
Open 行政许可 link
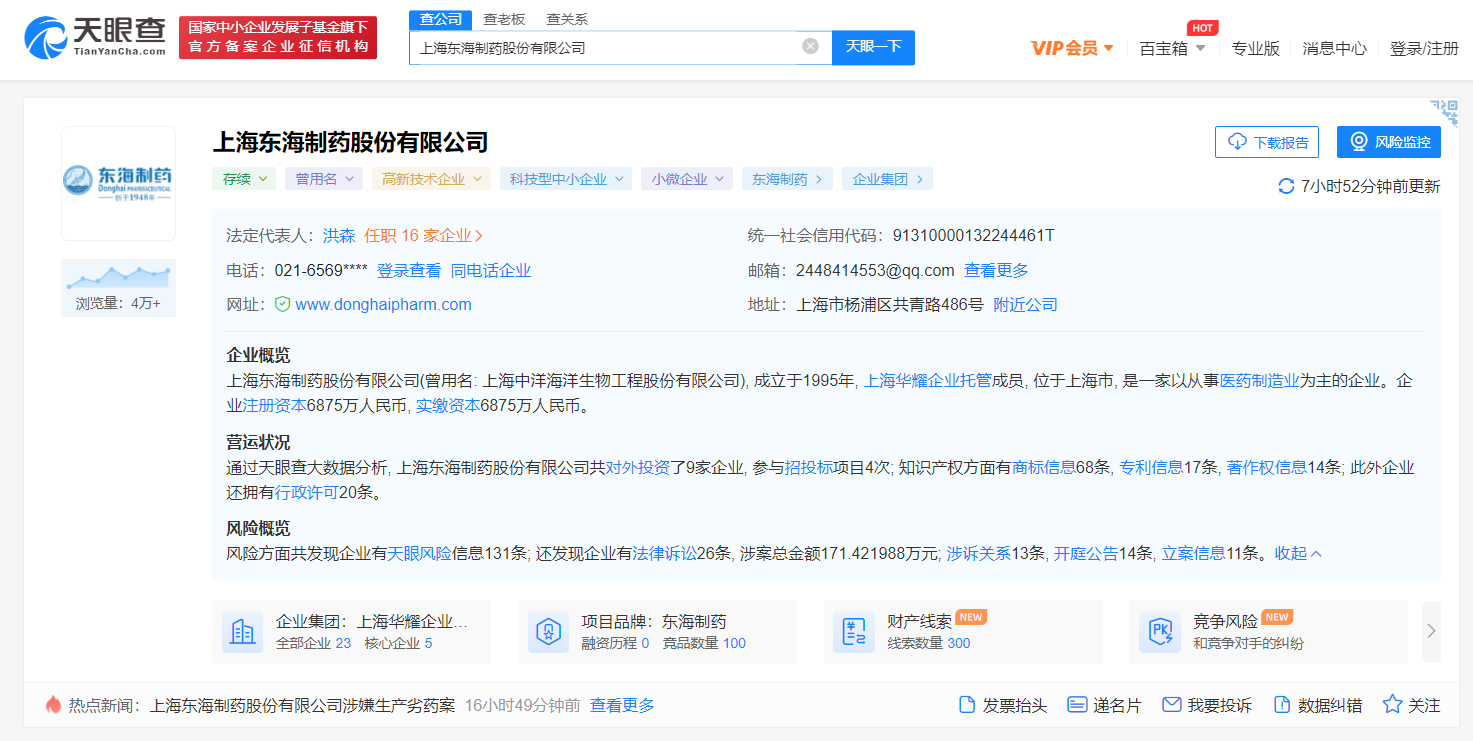307,493
